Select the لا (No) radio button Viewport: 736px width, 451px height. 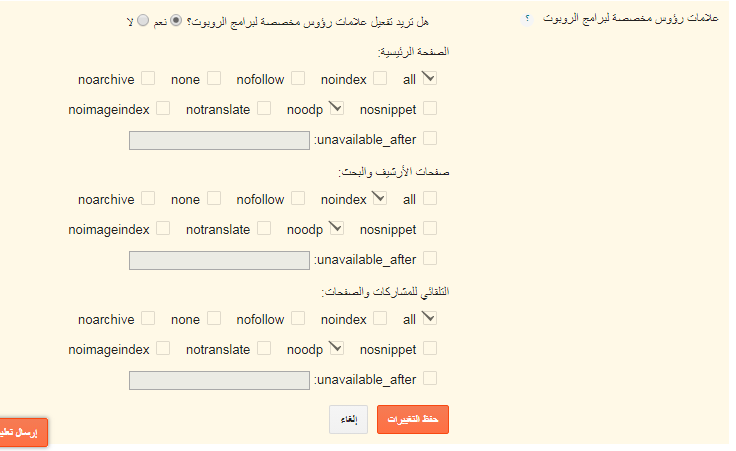(143, 20)
